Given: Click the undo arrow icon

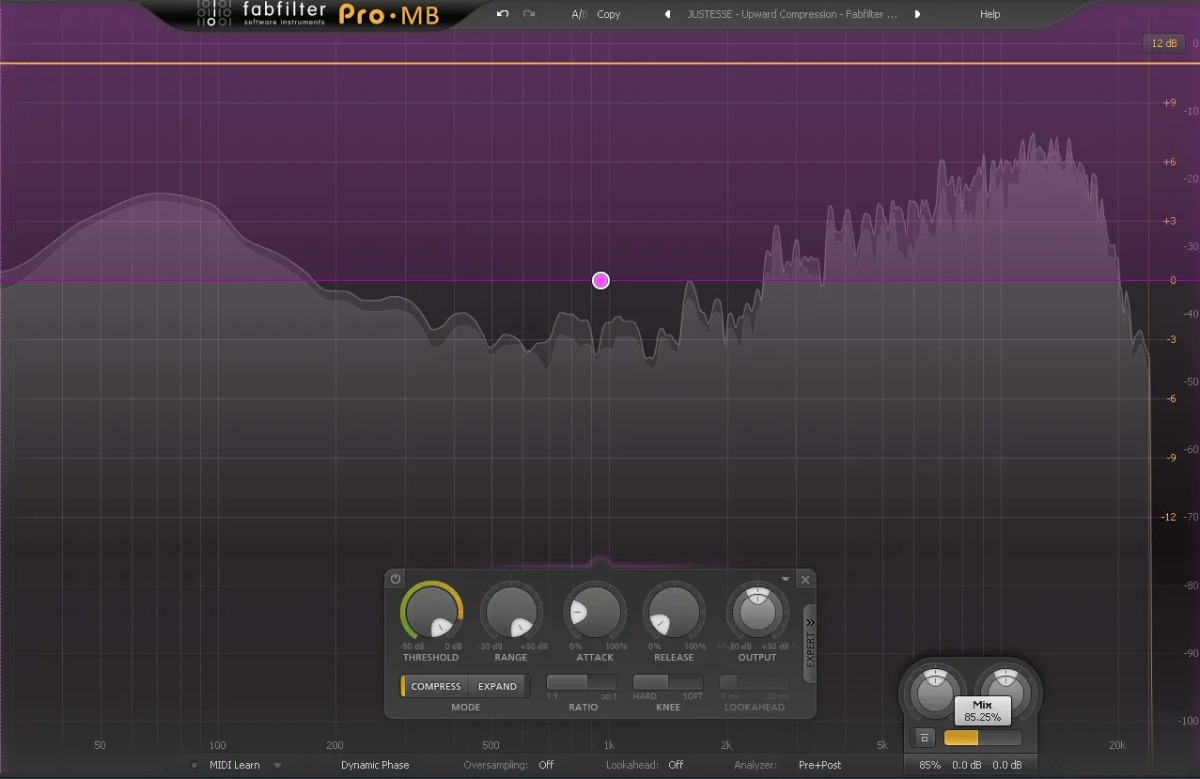Looking at the screenshot, I should (x=502, y=14).
